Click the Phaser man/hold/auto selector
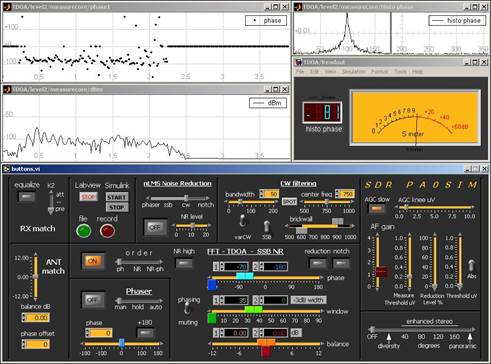Screen dimensions: 491x364 (x=139, y=301)
